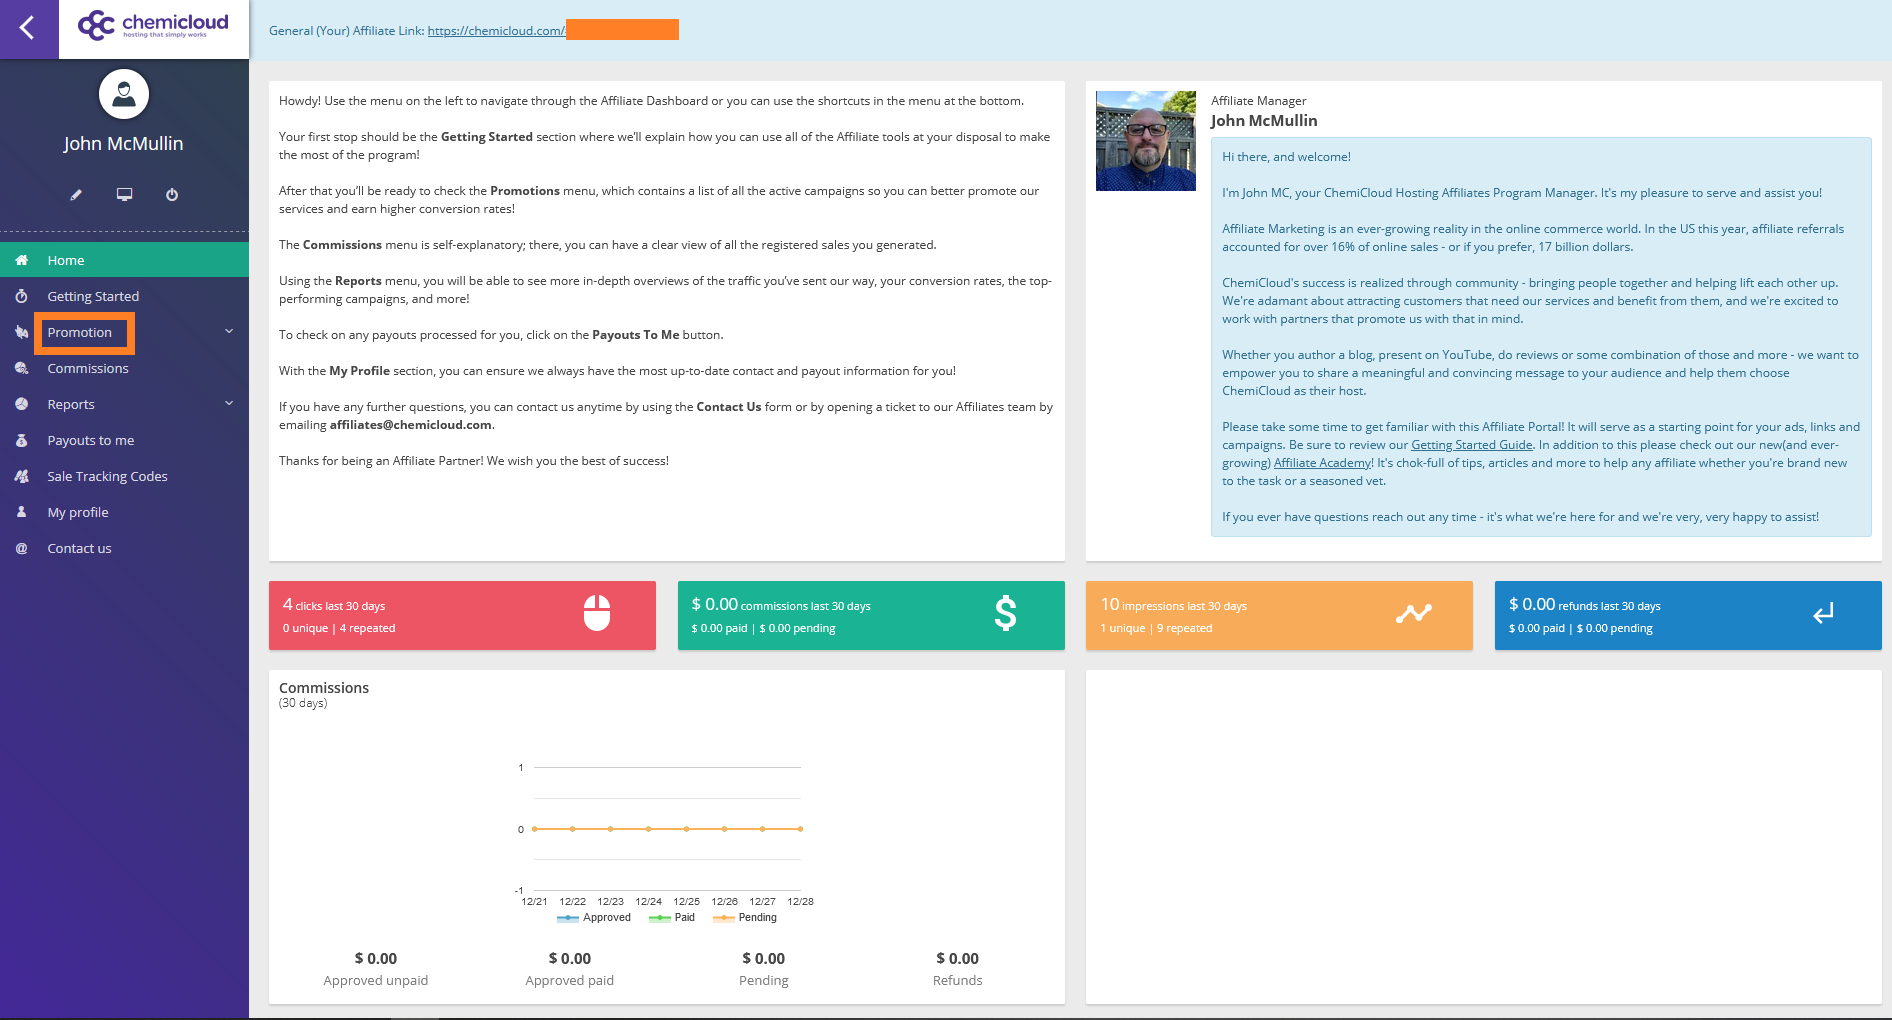Click the dollar icon on commissions card
Image resolution: width=1892 pixels, height=1020 pixels.
(1005, 614)
